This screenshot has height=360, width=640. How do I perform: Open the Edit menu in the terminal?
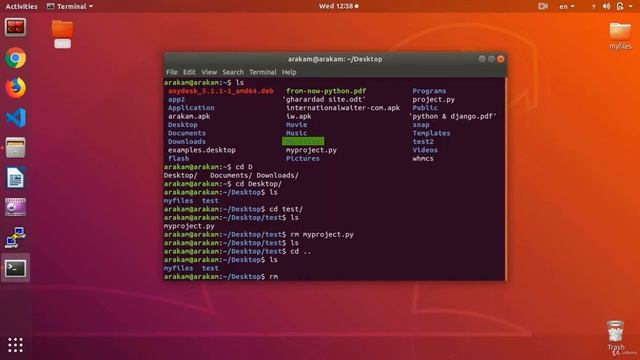click(x=189, y=72)
